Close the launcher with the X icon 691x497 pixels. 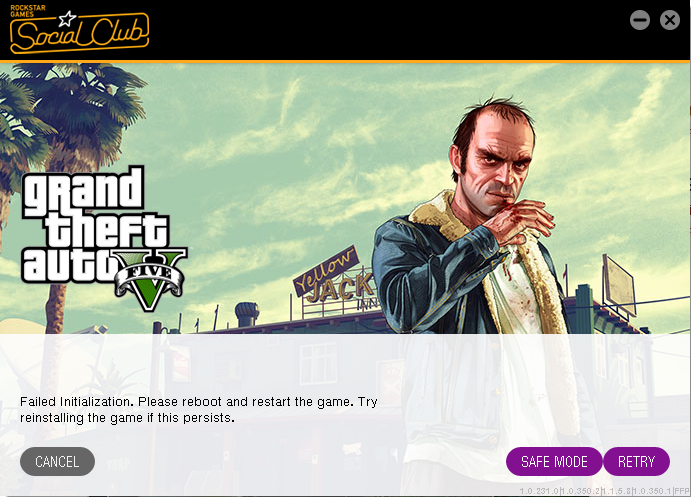pyautogui.click(x=669, y=20)
